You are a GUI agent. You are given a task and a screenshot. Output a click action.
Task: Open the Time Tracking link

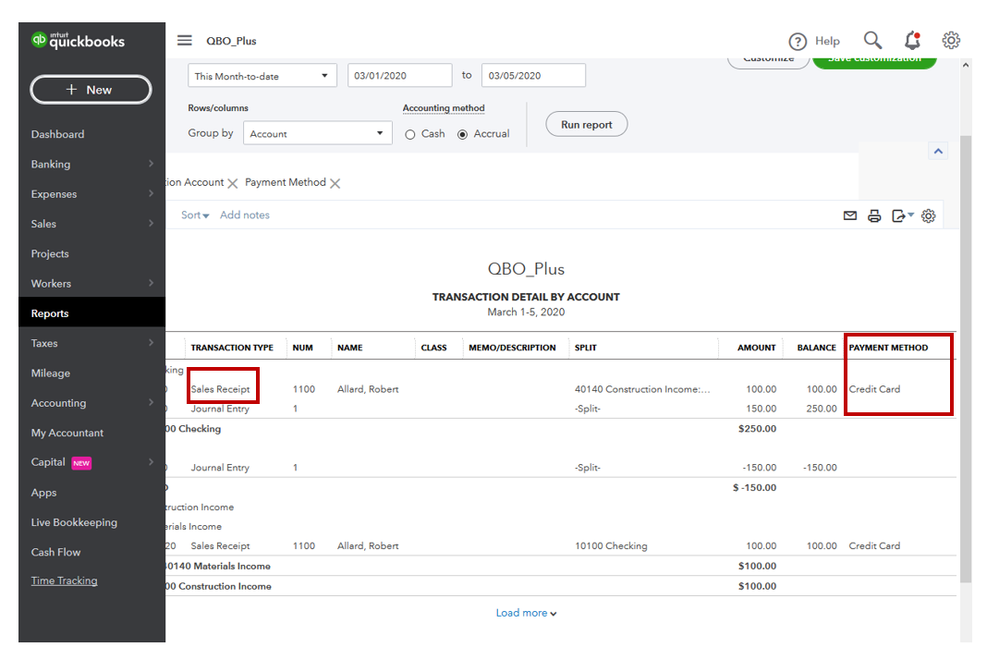click(64, 581)
